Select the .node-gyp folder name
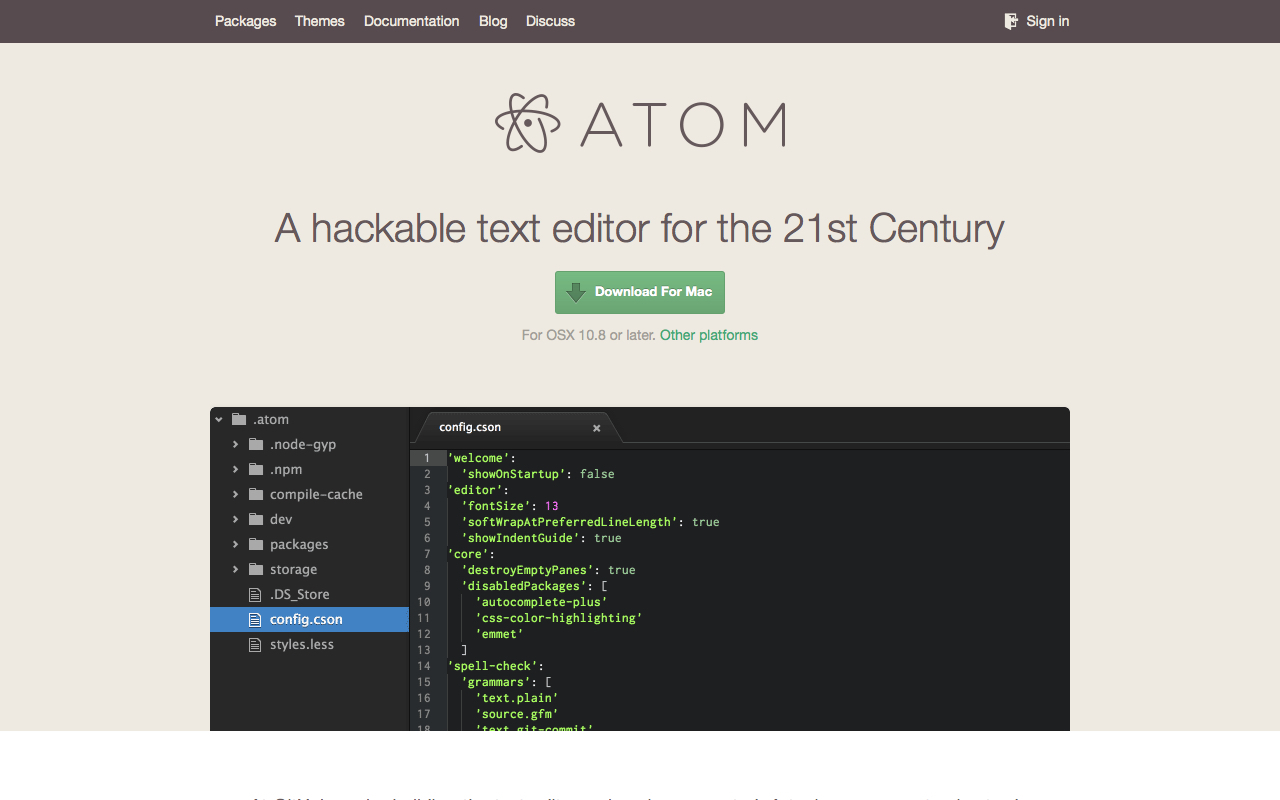The height and width of the screenshot is (800, 1280). tap(303, 444)
